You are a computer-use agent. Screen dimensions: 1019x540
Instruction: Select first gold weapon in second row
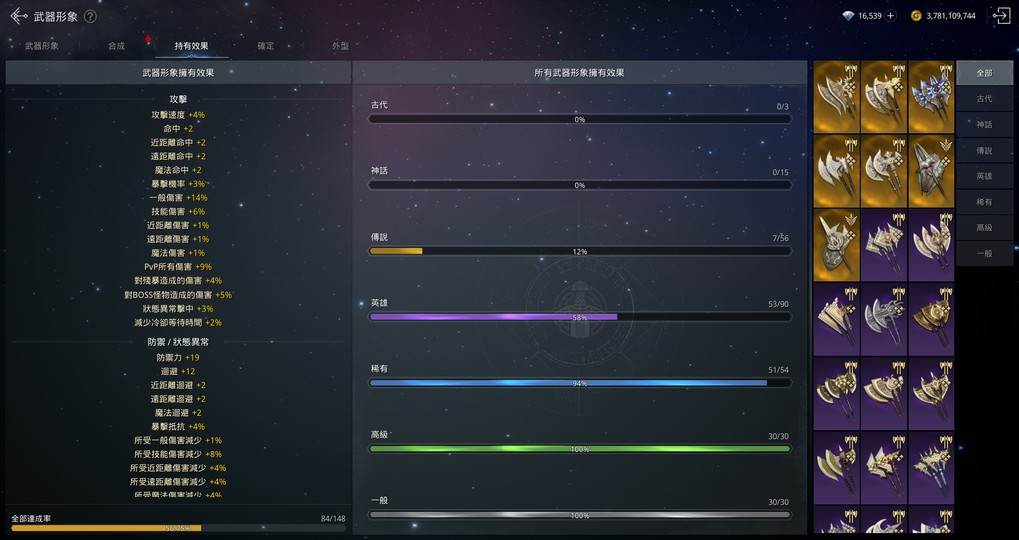point(836,171)
